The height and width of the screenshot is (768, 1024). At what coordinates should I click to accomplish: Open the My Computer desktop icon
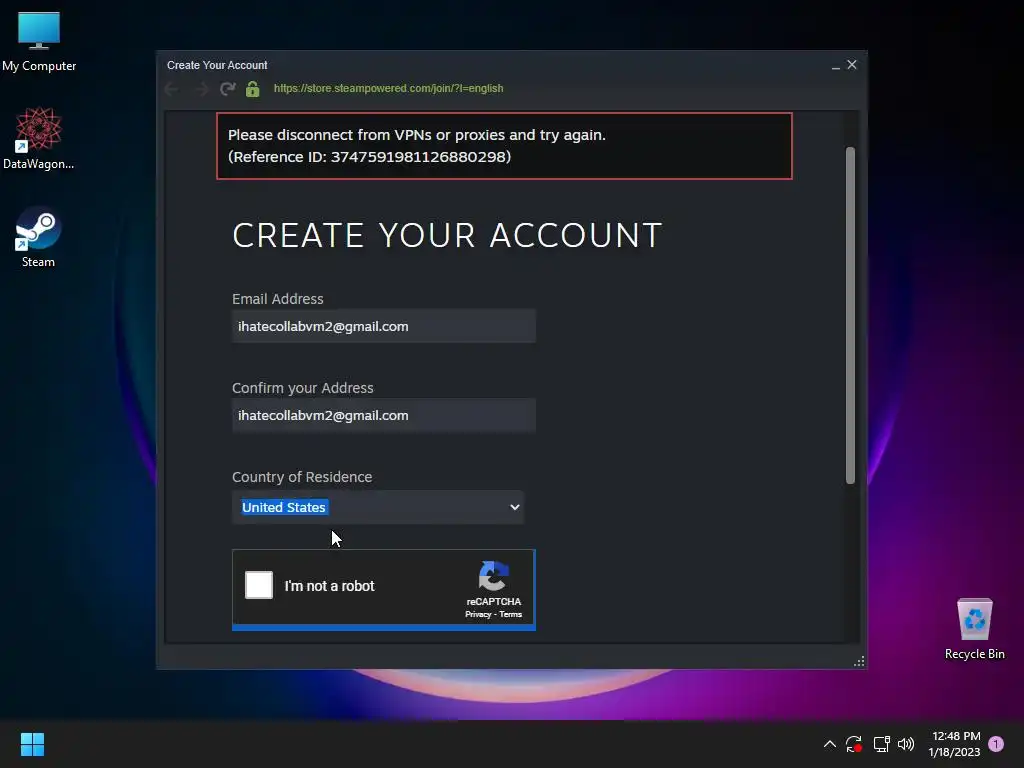click(39, 41)
